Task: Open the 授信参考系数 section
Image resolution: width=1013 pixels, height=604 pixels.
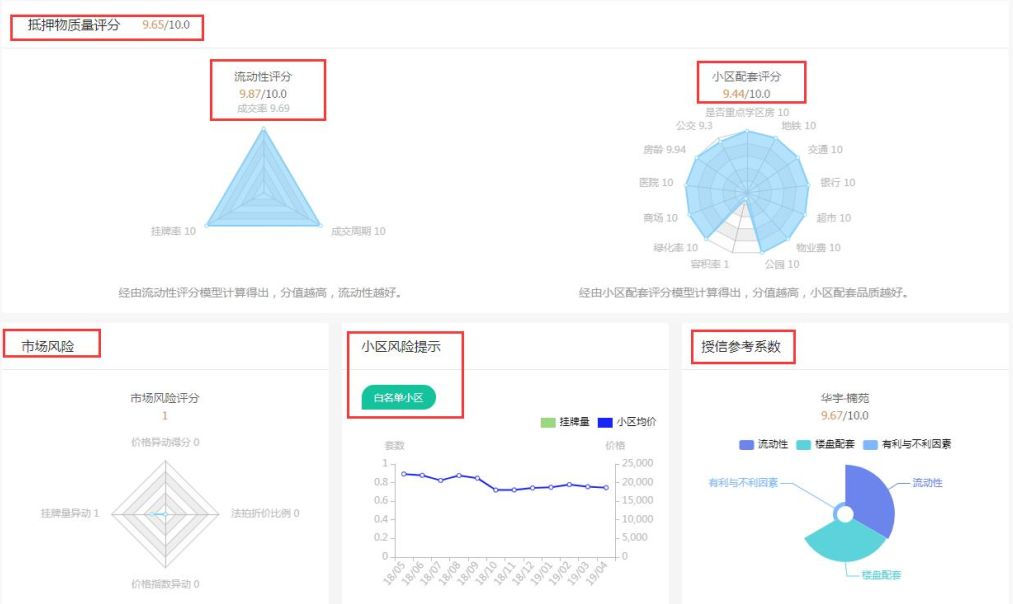Action: tap(742, 346)
